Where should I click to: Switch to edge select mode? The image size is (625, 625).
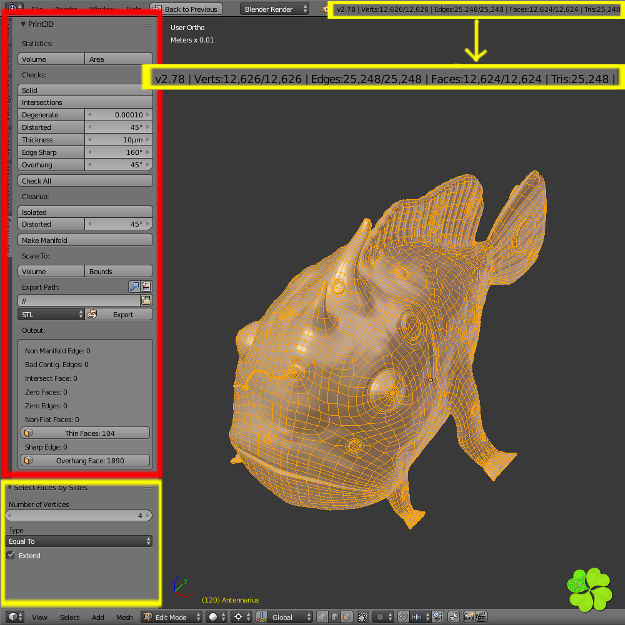pos(334,617)
